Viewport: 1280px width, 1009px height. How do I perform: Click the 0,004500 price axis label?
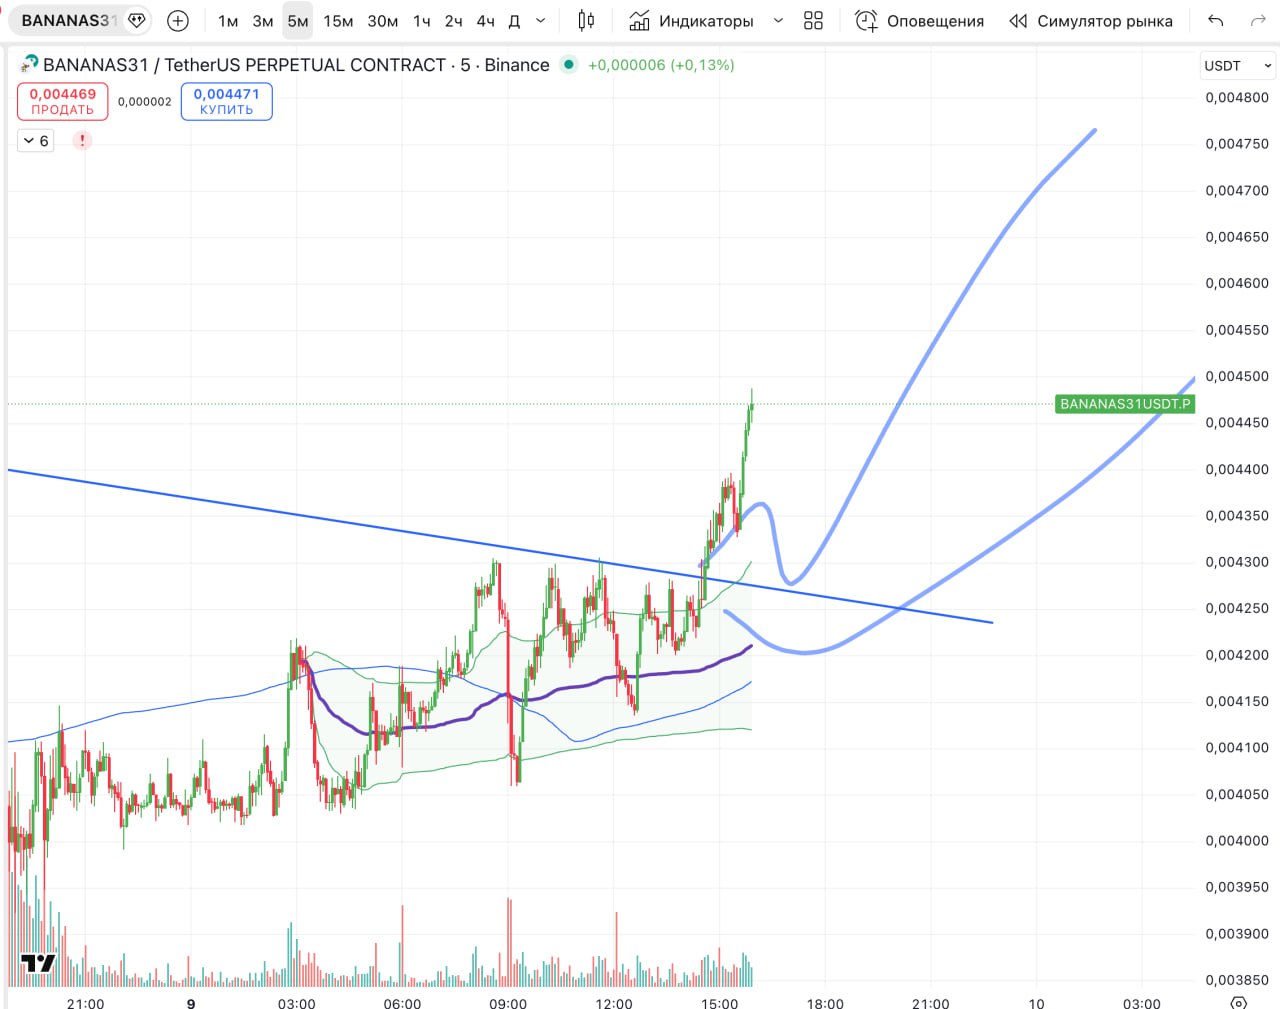tap(1237, 376)
